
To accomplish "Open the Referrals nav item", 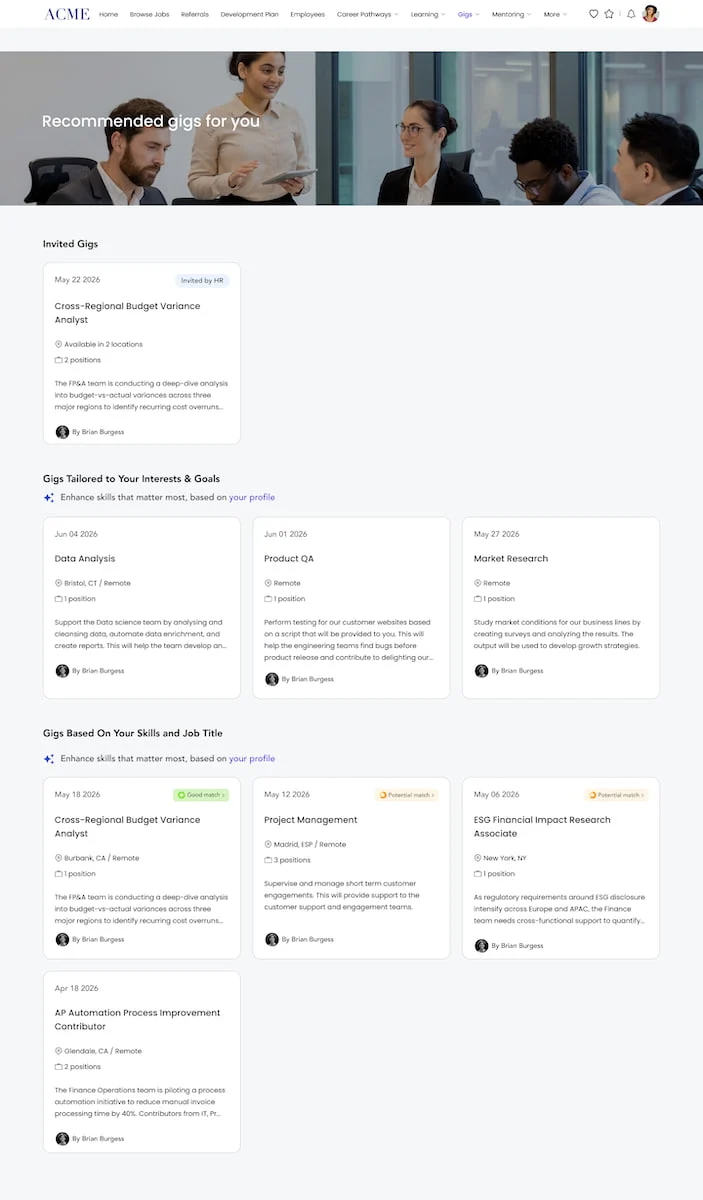I will (x=195, y=15).
